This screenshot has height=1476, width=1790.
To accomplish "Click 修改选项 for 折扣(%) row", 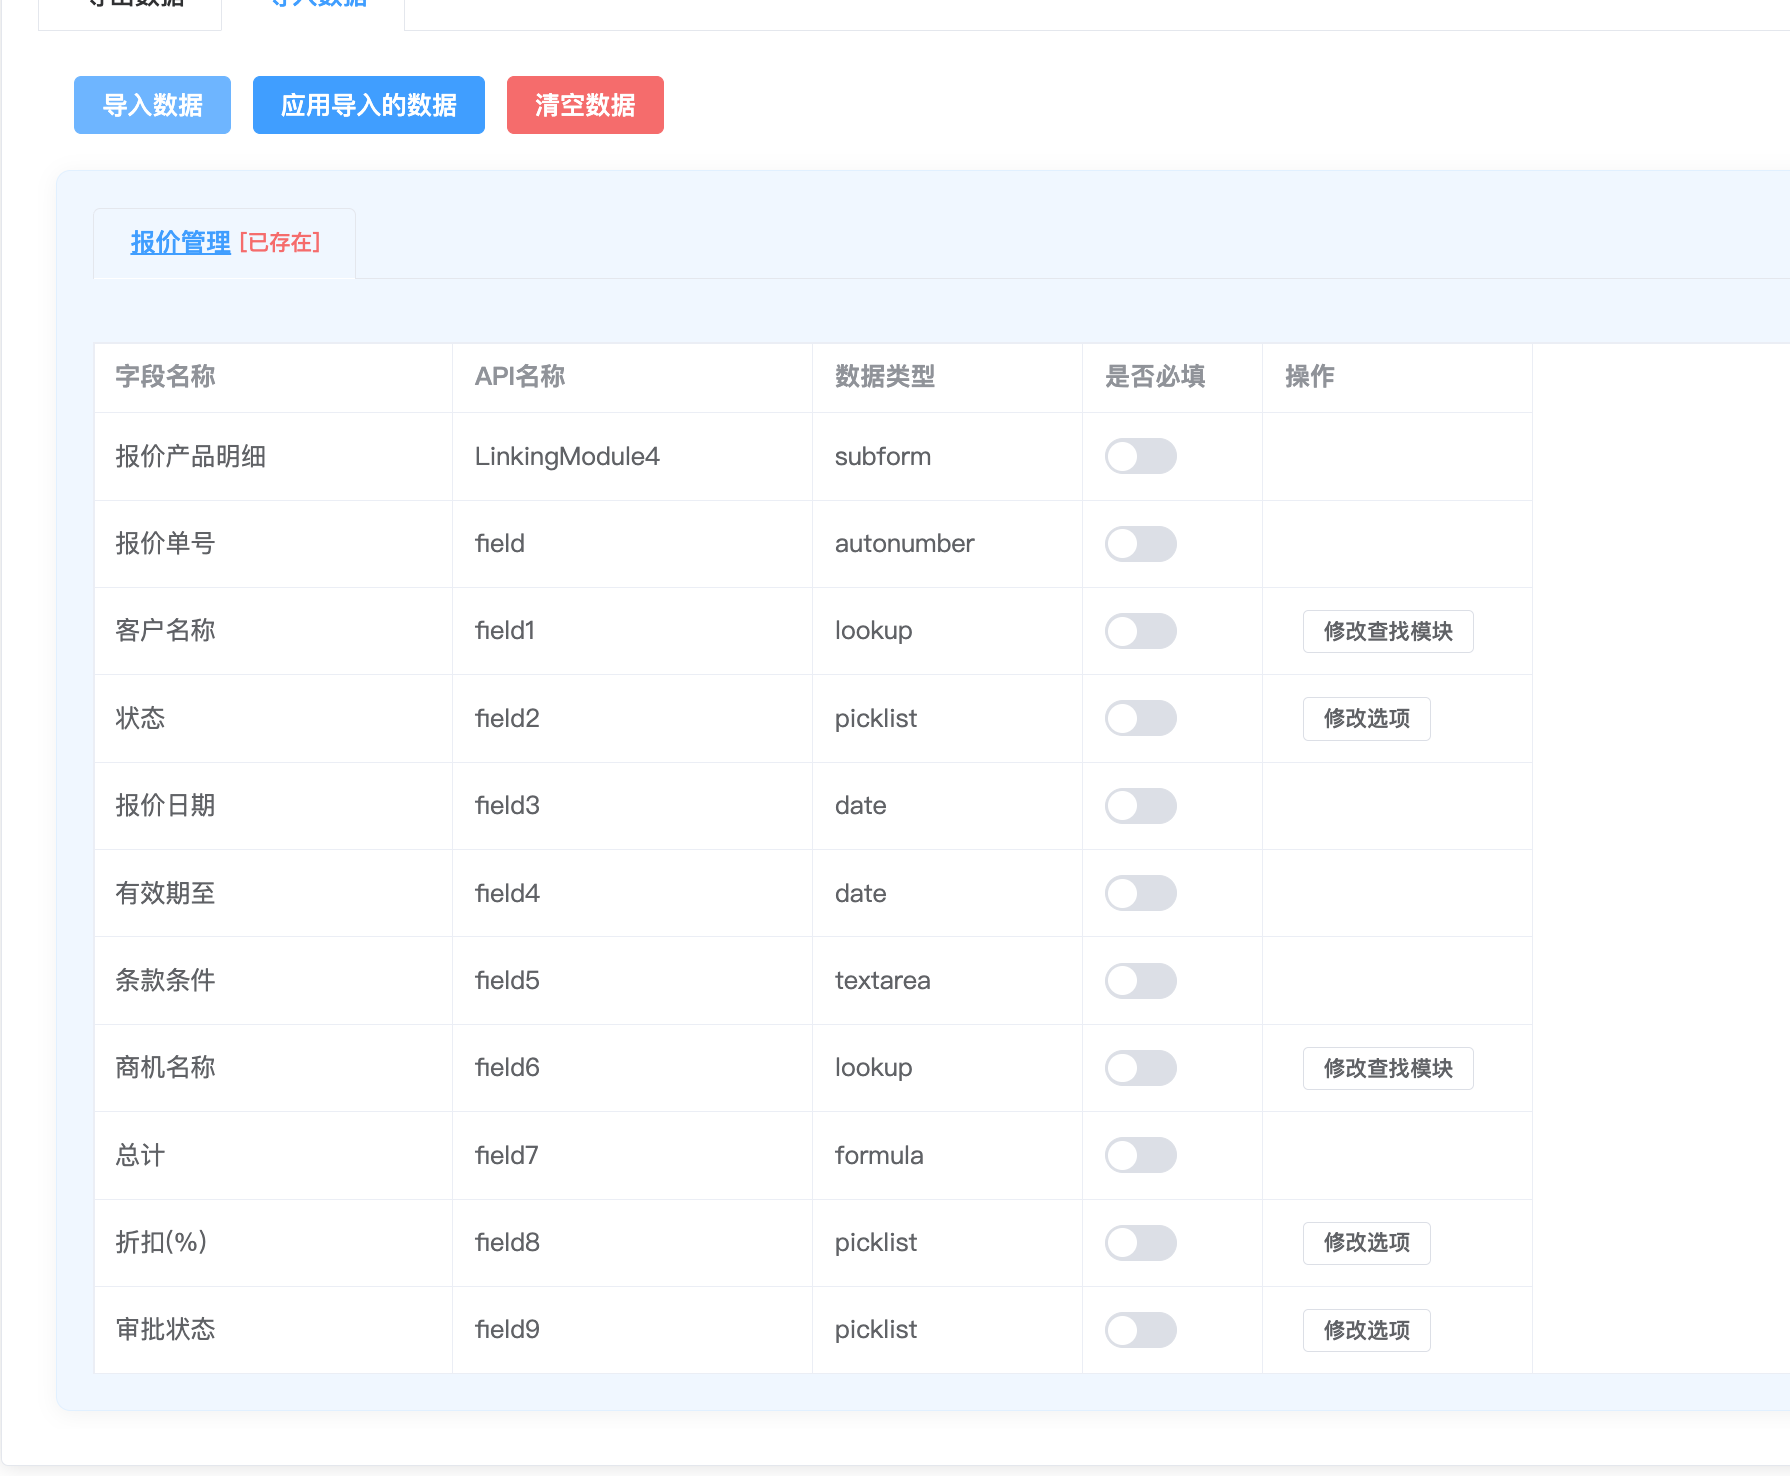I will click(x=1366, y=1243).
